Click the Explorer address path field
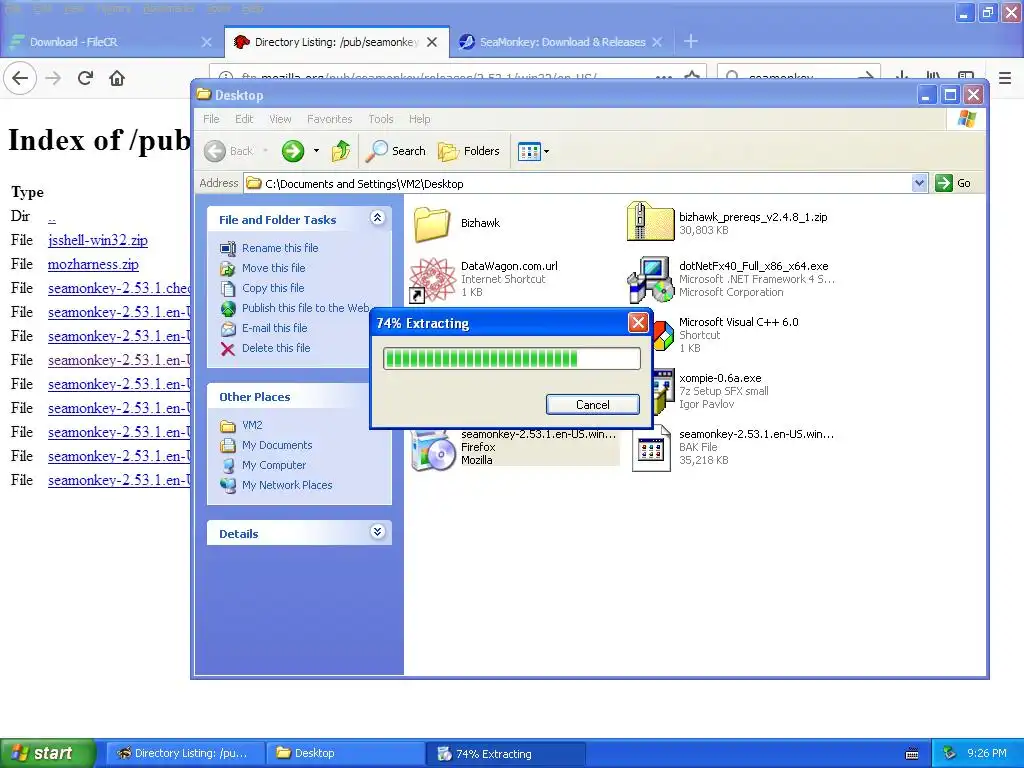The width and height of the screenshot is (1024, 768). click(x=578, y=184)
